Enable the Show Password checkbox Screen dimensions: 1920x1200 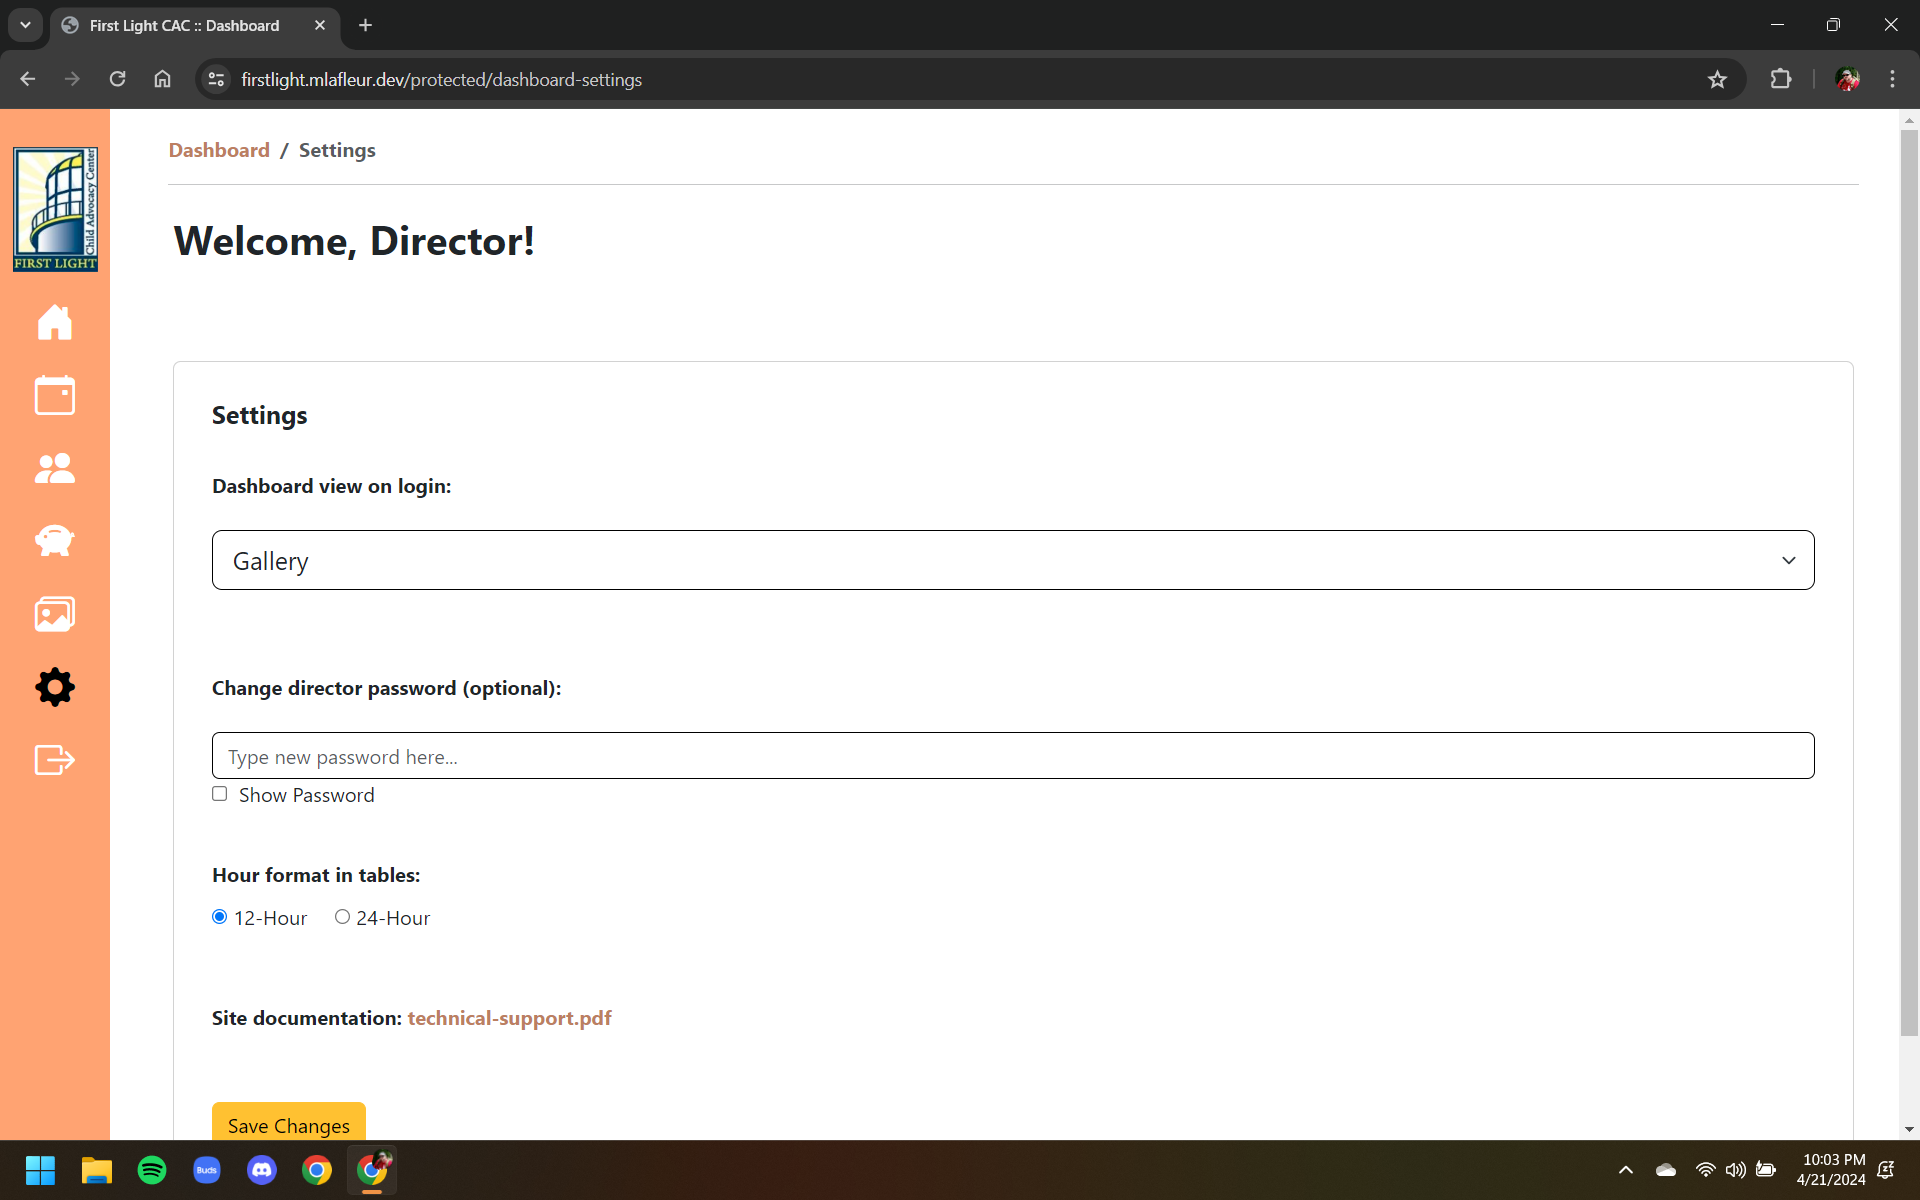click(x=220, y=794)
